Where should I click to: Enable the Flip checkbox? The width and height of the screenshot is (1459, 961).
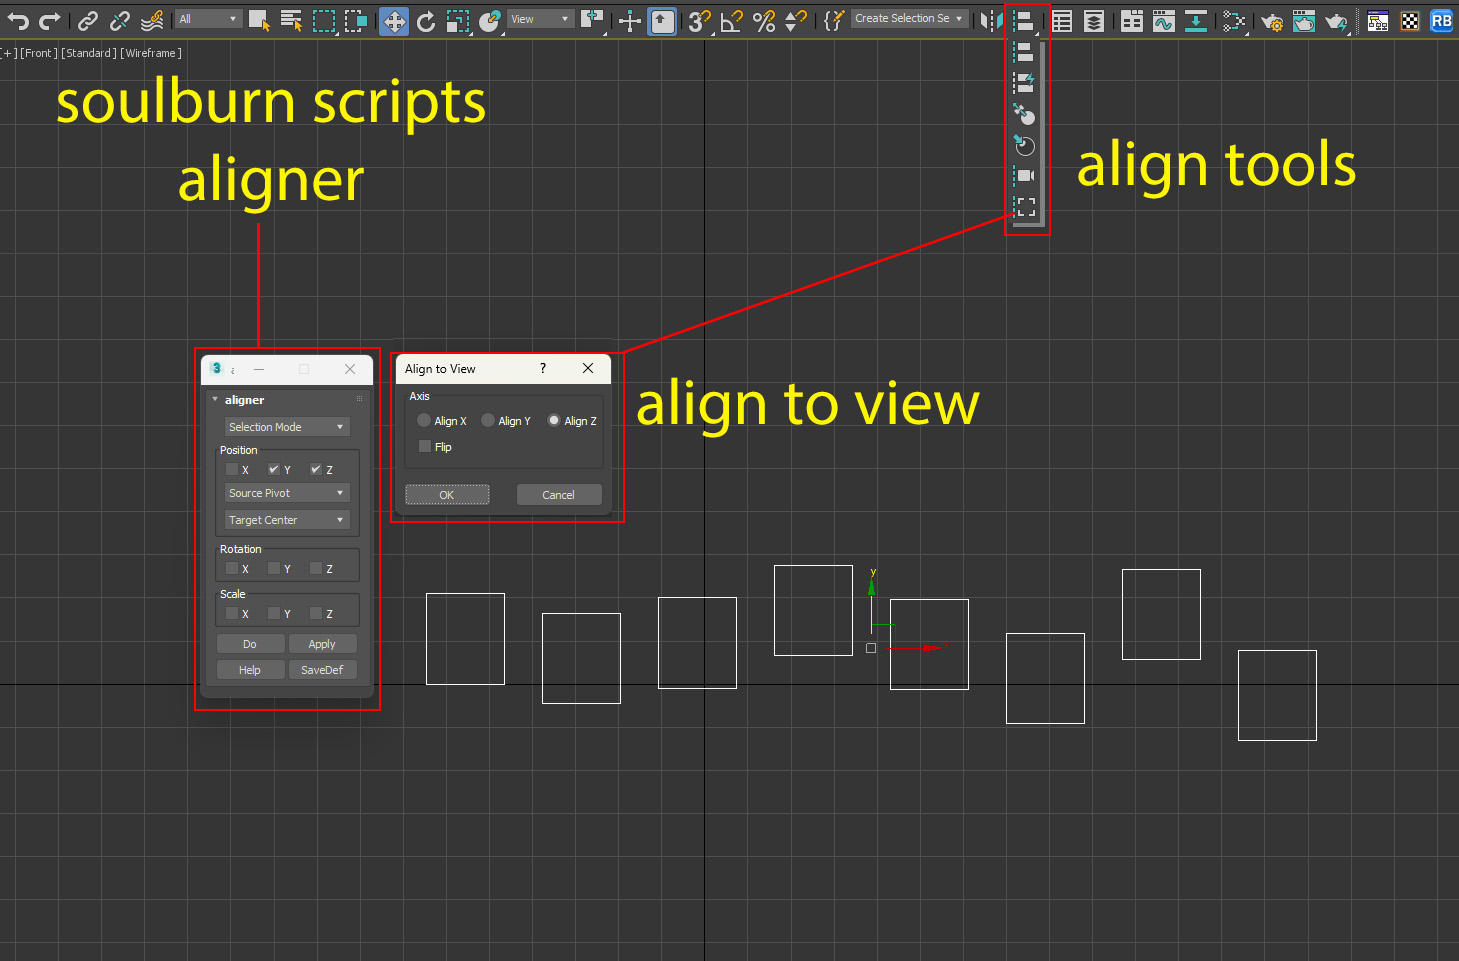click(x=425, y=447)
